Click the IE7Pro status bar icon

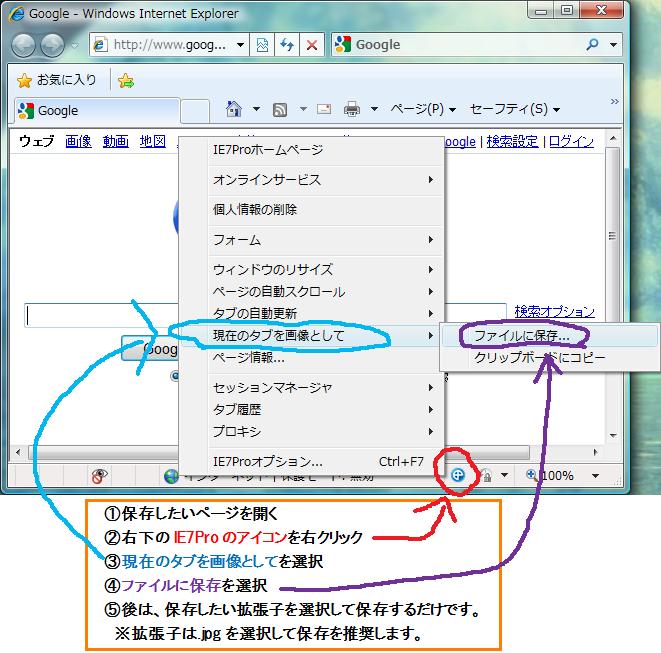(458, 475)
